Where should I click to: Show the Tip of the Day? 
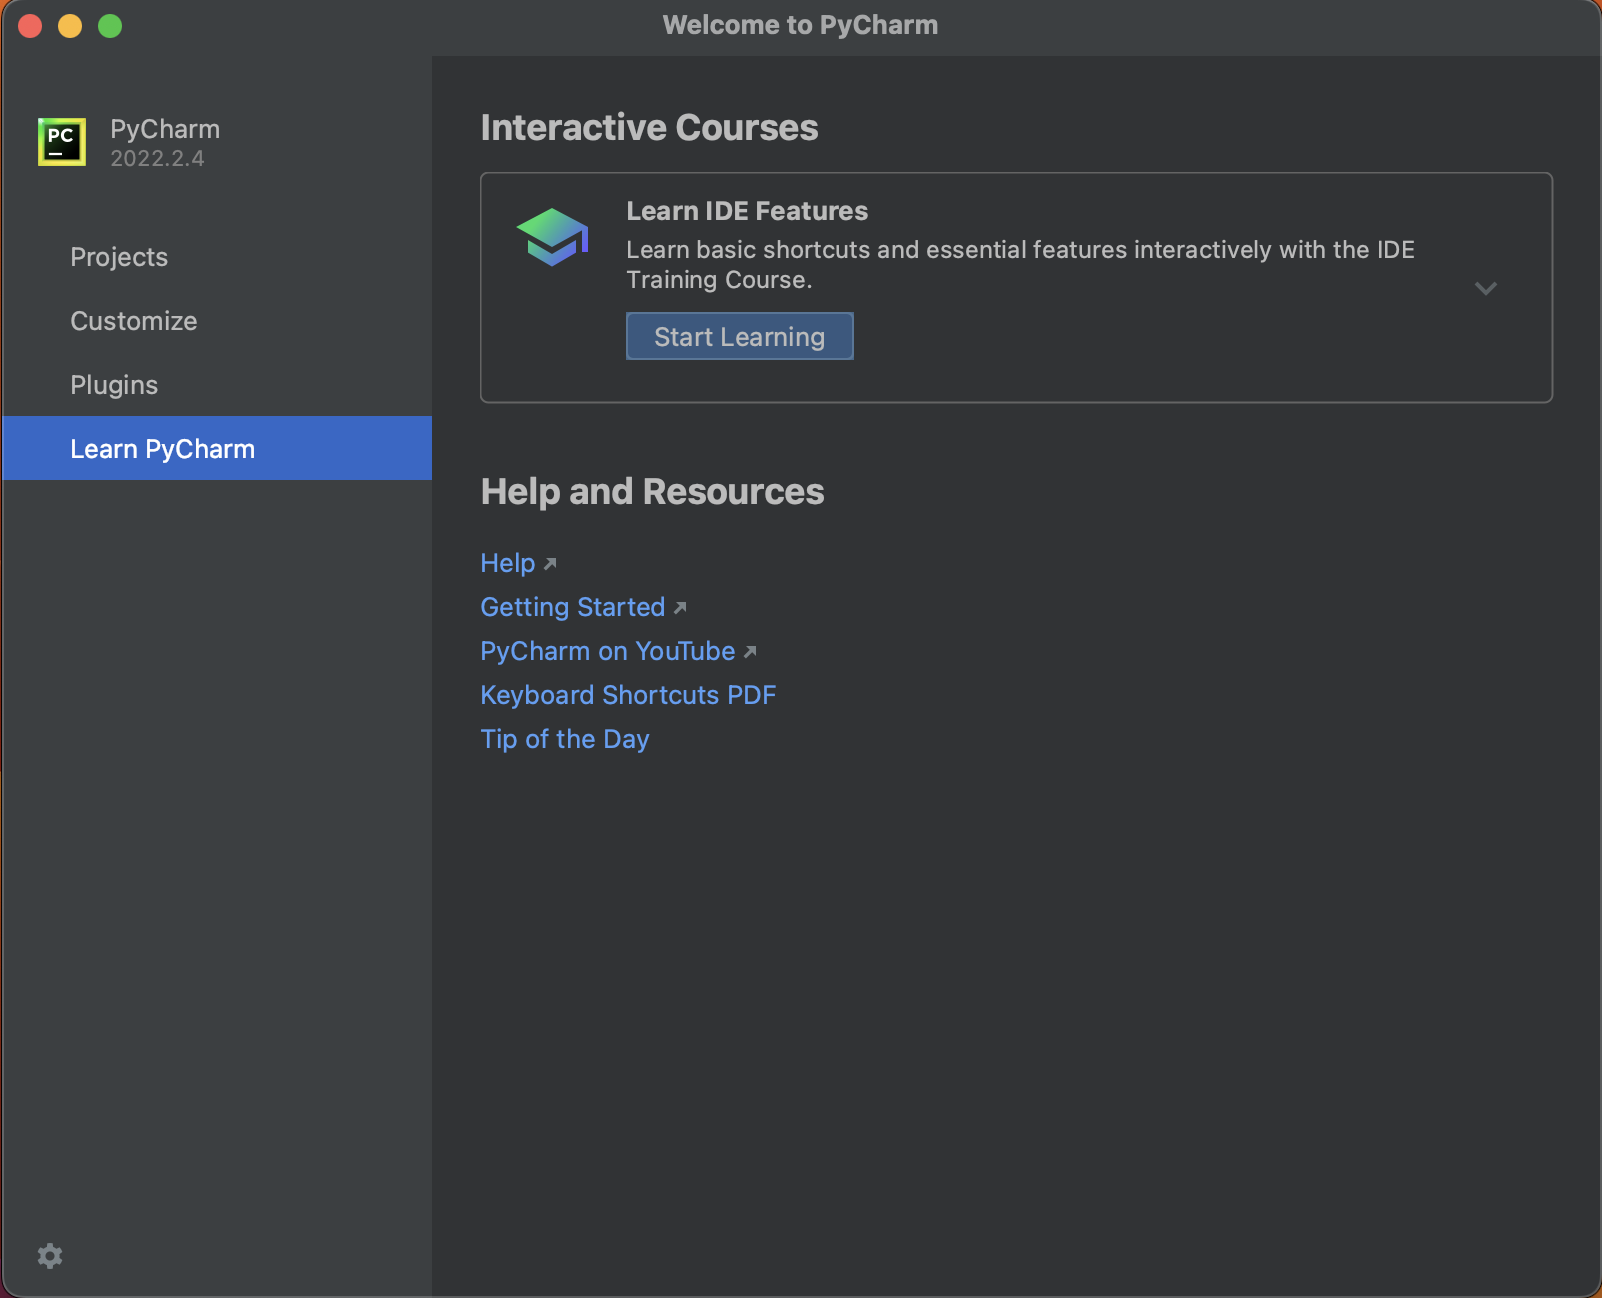[x=565, y=739]
